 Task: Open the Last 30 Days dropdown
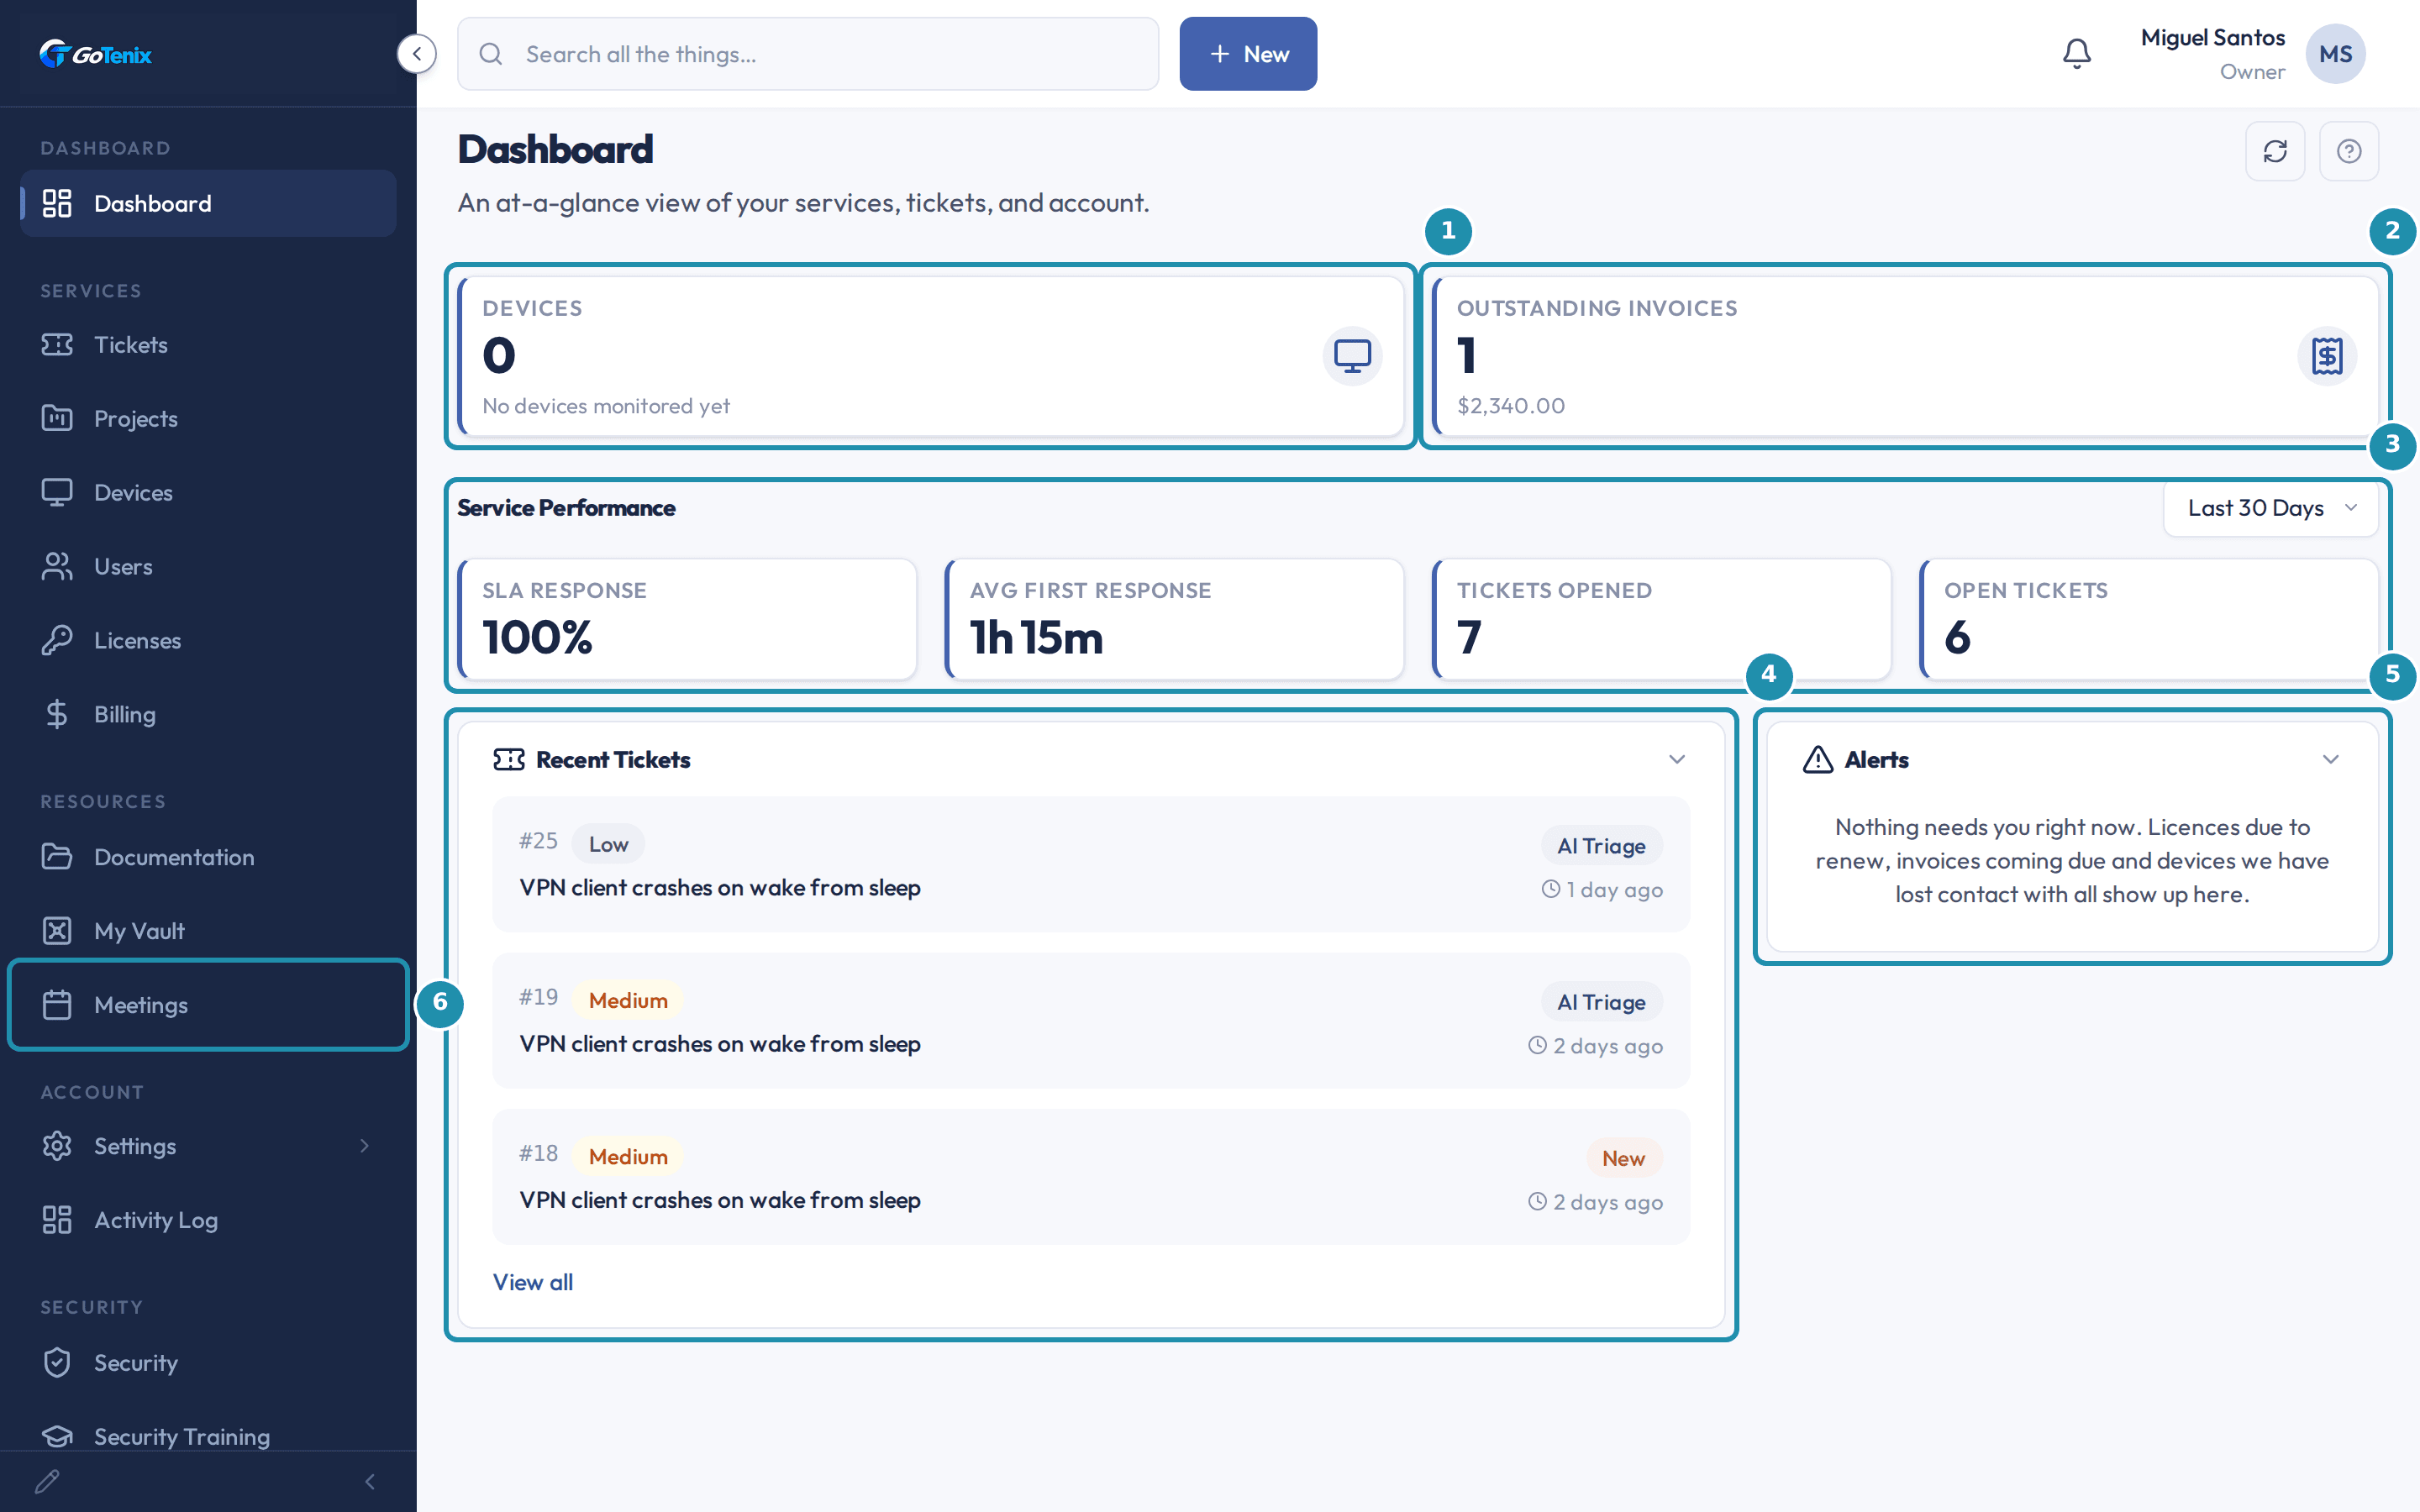tap(2271, 508)
